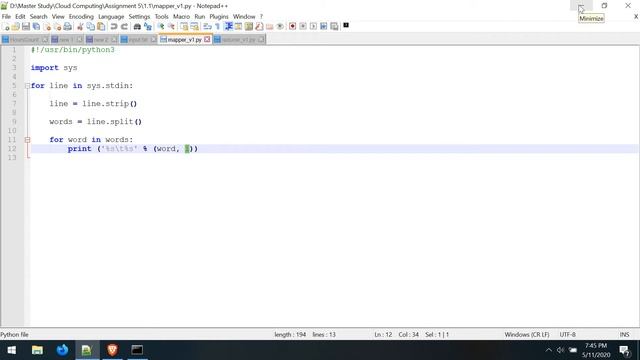The height and width of the screenshot is (360, 640).
Task: Open the Tools menu
Action: click(x=161, y=17)
